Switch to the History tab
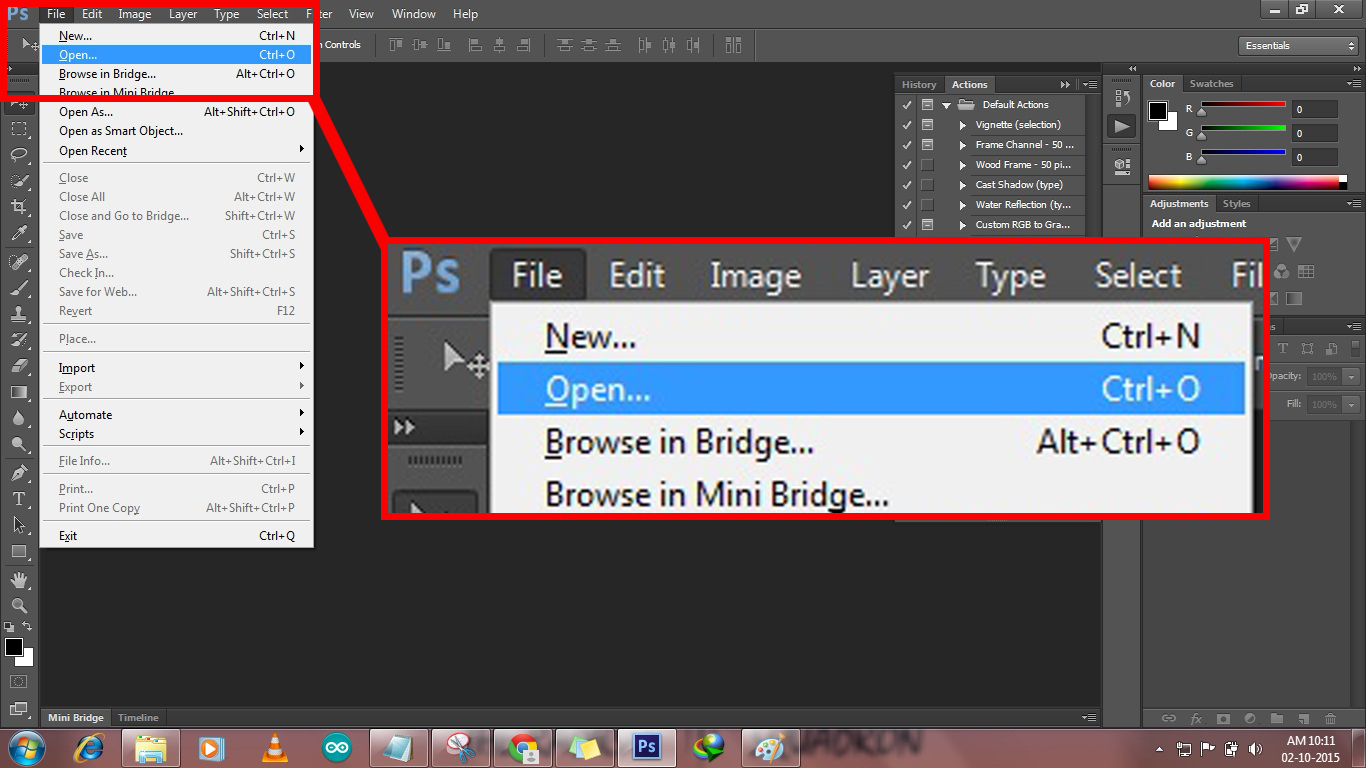This screenshot has width=1366, height=768. (x=919, y=85)
